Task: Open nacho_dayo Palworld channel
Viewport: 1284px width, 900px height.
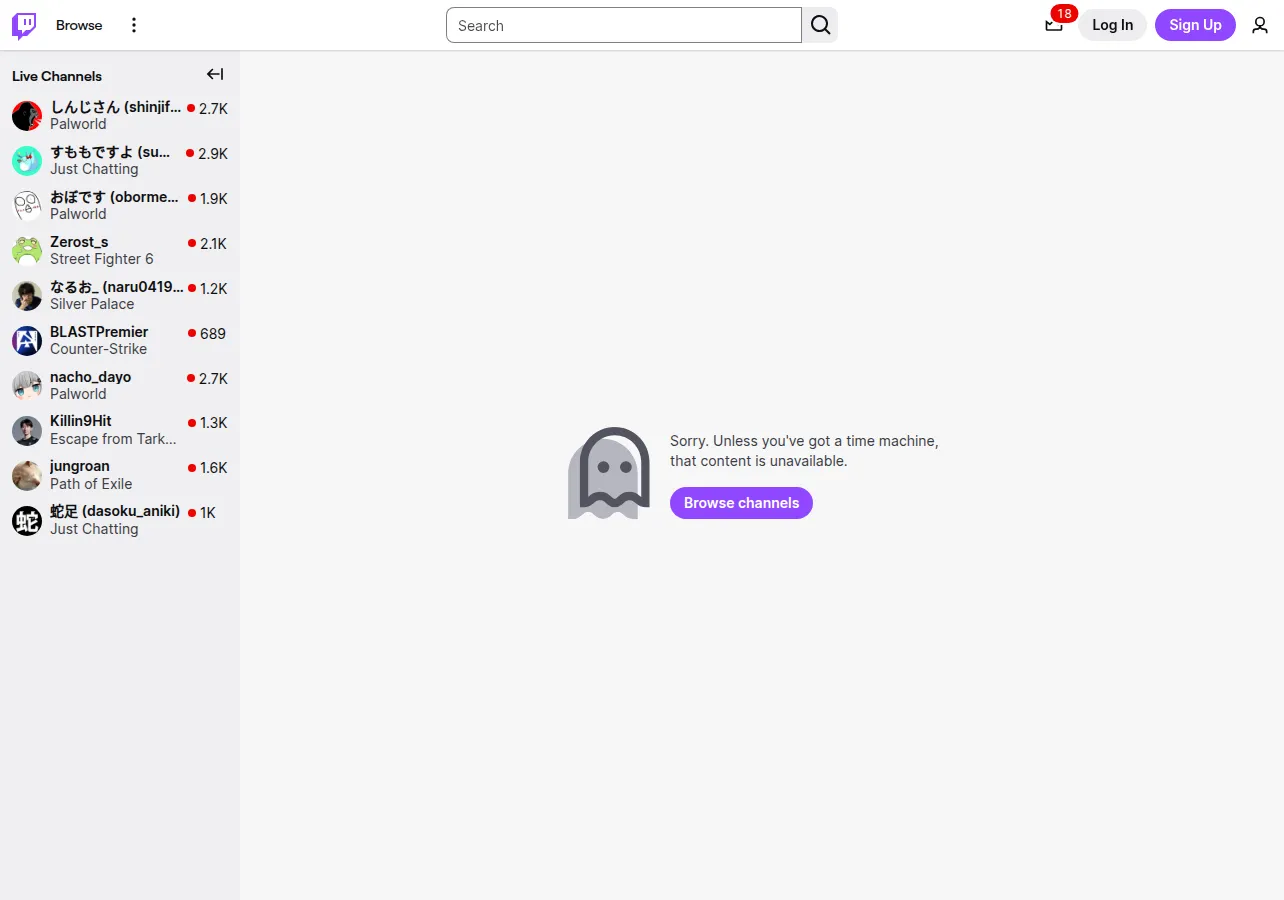Action: pyautogui.click(x=120, y=385)
